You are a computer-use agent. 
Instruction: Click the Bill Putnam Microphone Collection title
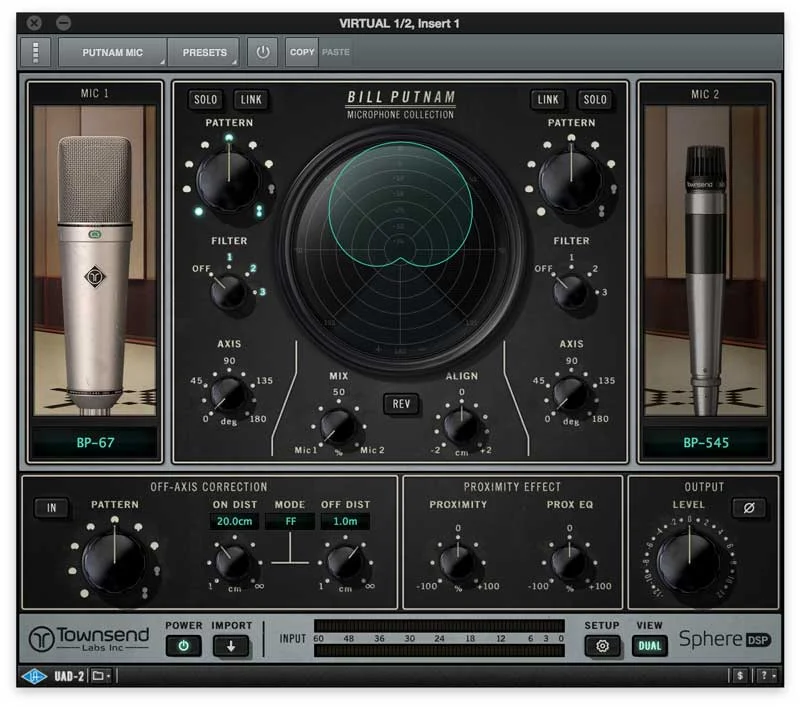coord(401,105)
